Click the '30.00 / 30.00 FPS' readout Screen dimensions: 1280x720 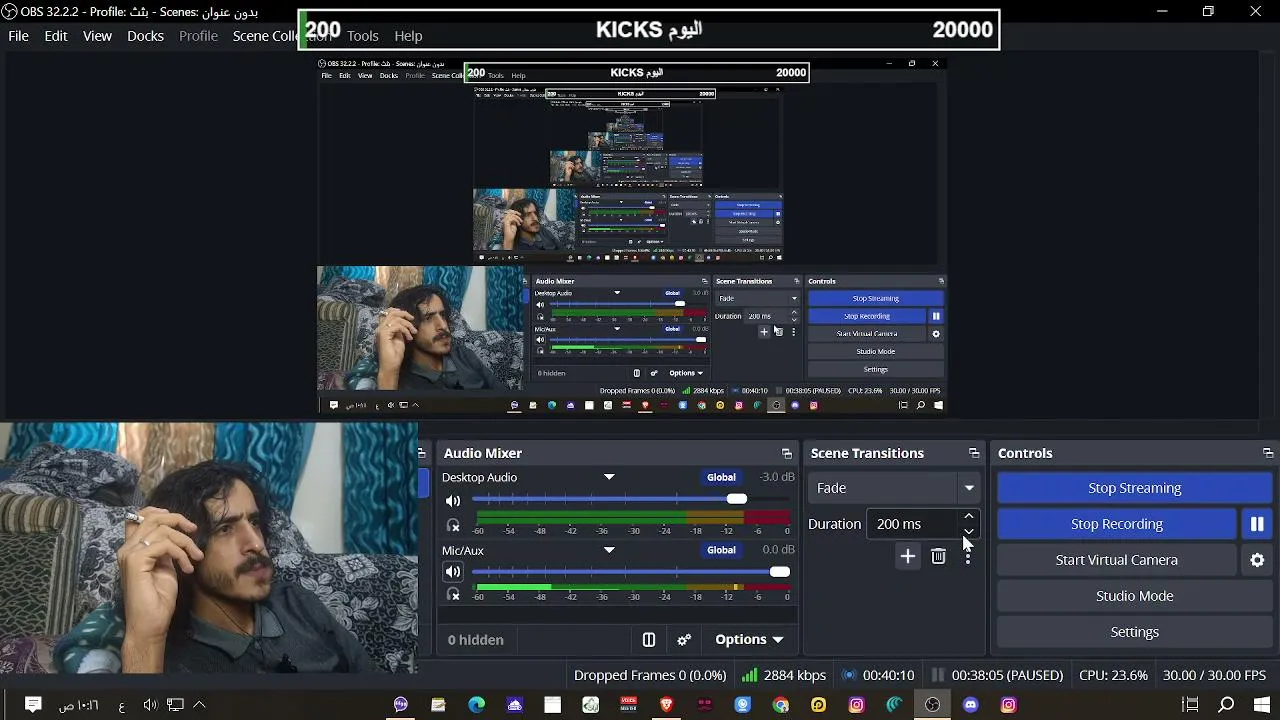click(1214, 675)
